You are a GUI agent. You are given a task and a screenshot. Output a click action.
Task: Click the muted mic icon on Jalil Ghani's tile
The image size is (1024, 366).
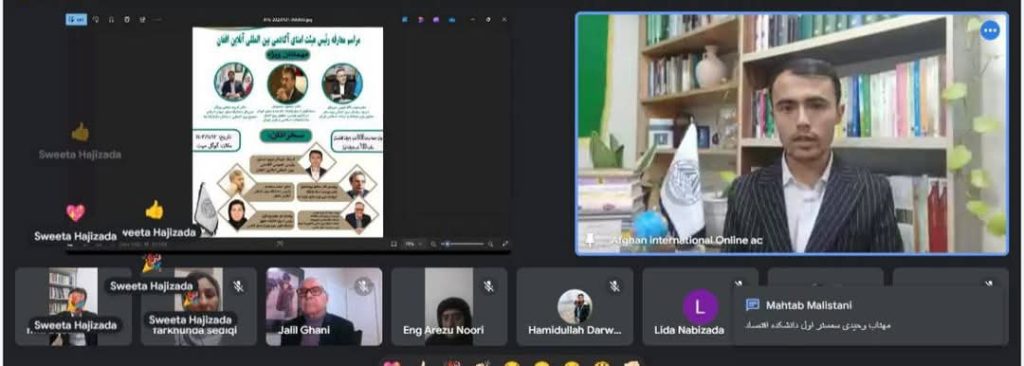[x=363, y=286]
